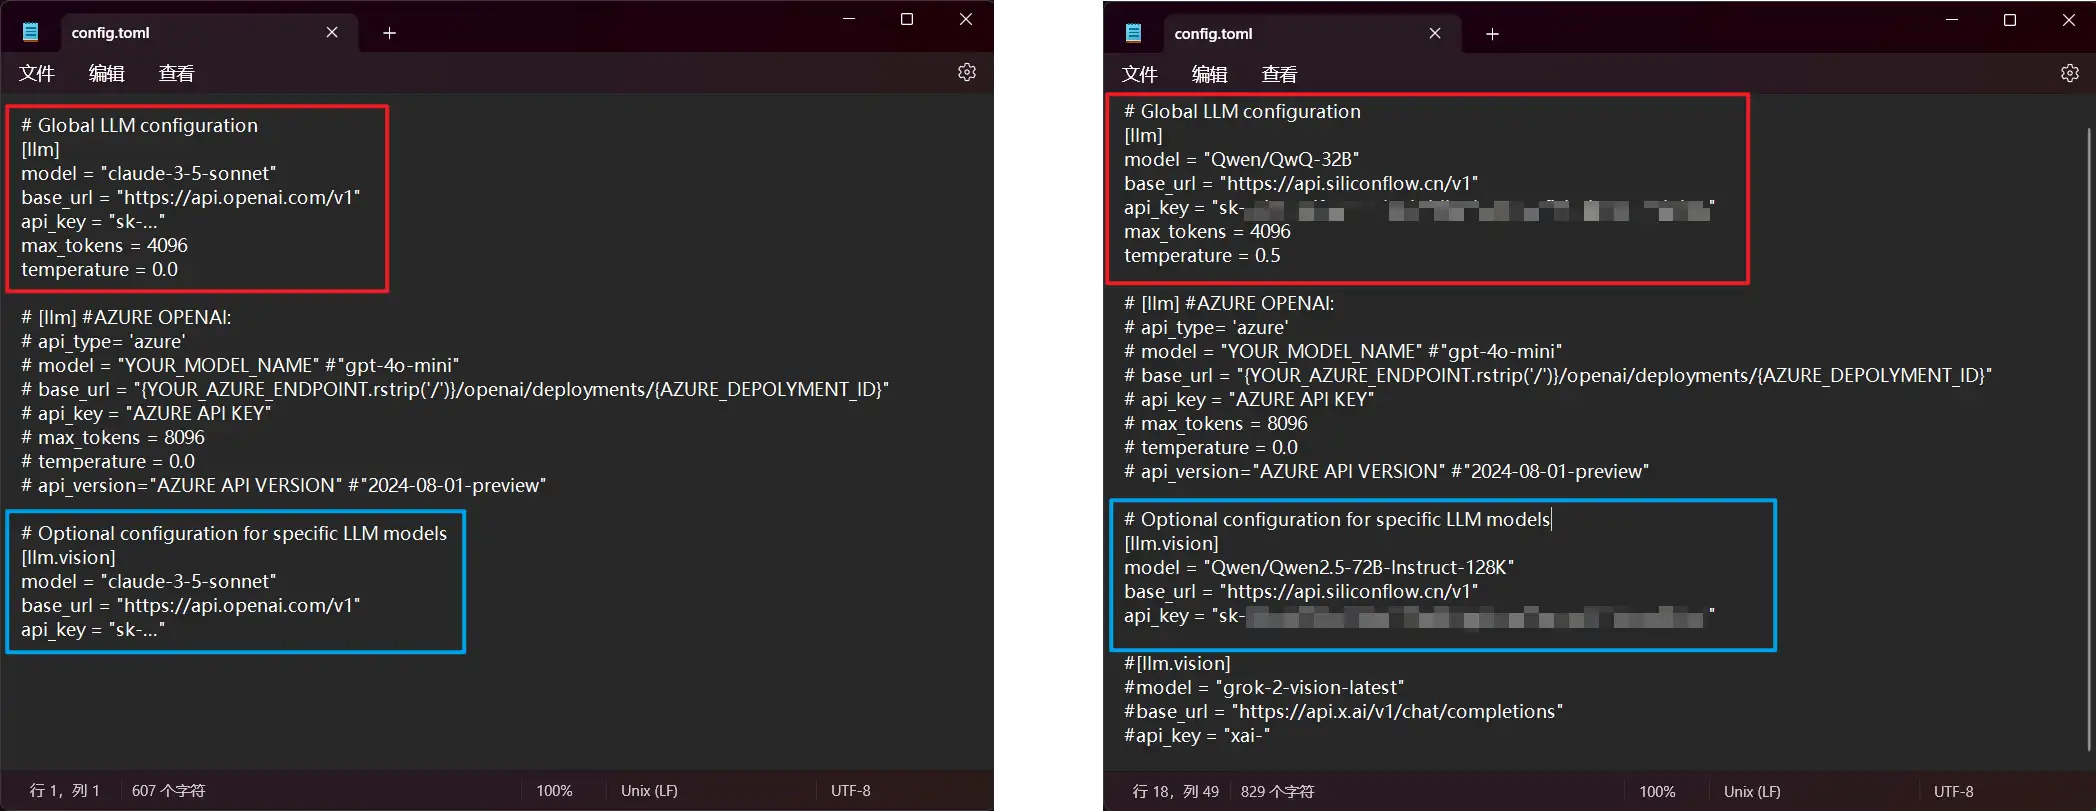Click UTF-8 encoding in left status bar
This screenshot has width=2096, height=811.
850,790
